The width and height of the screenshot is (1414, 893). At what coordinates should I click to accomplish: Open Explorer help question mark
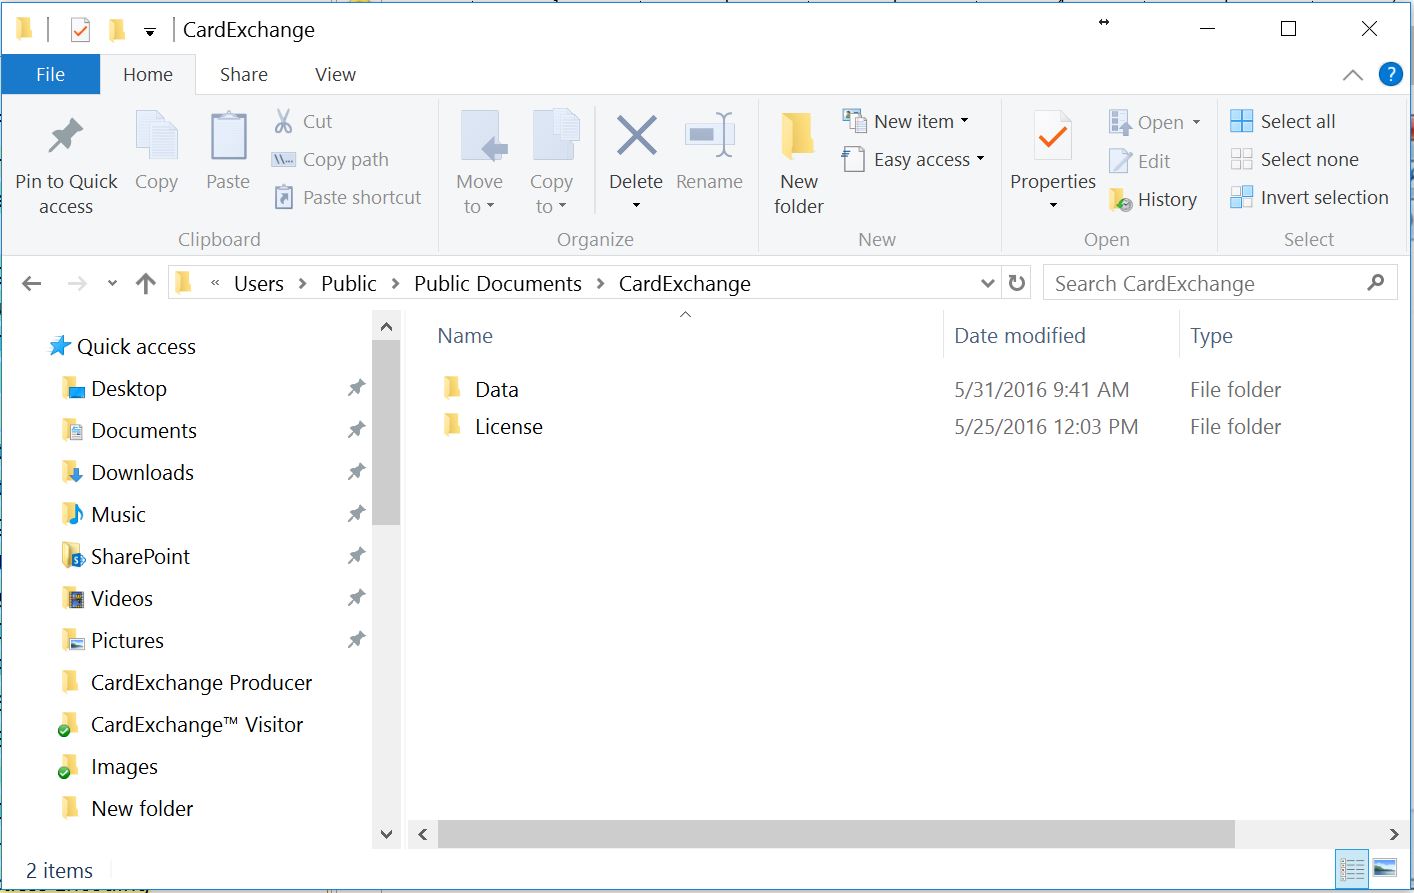(1390, 74)
